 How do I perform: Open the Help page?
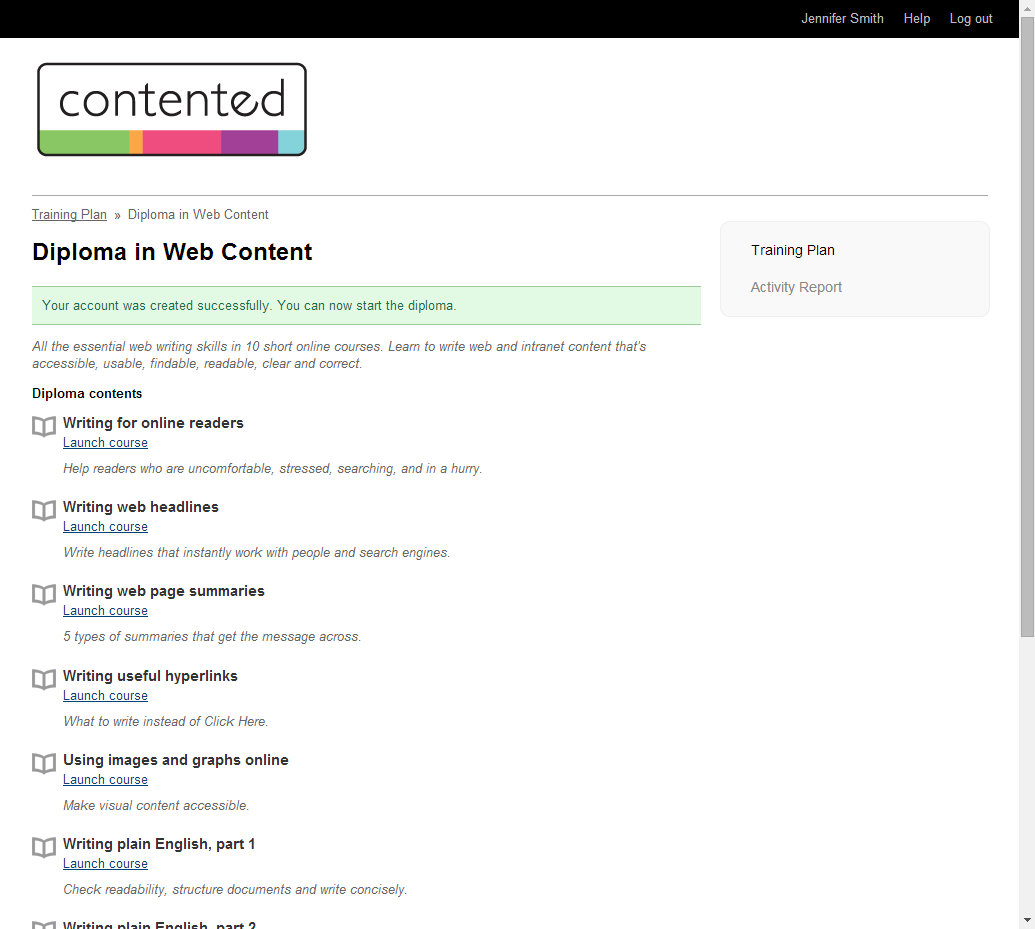tap(916, 18)
